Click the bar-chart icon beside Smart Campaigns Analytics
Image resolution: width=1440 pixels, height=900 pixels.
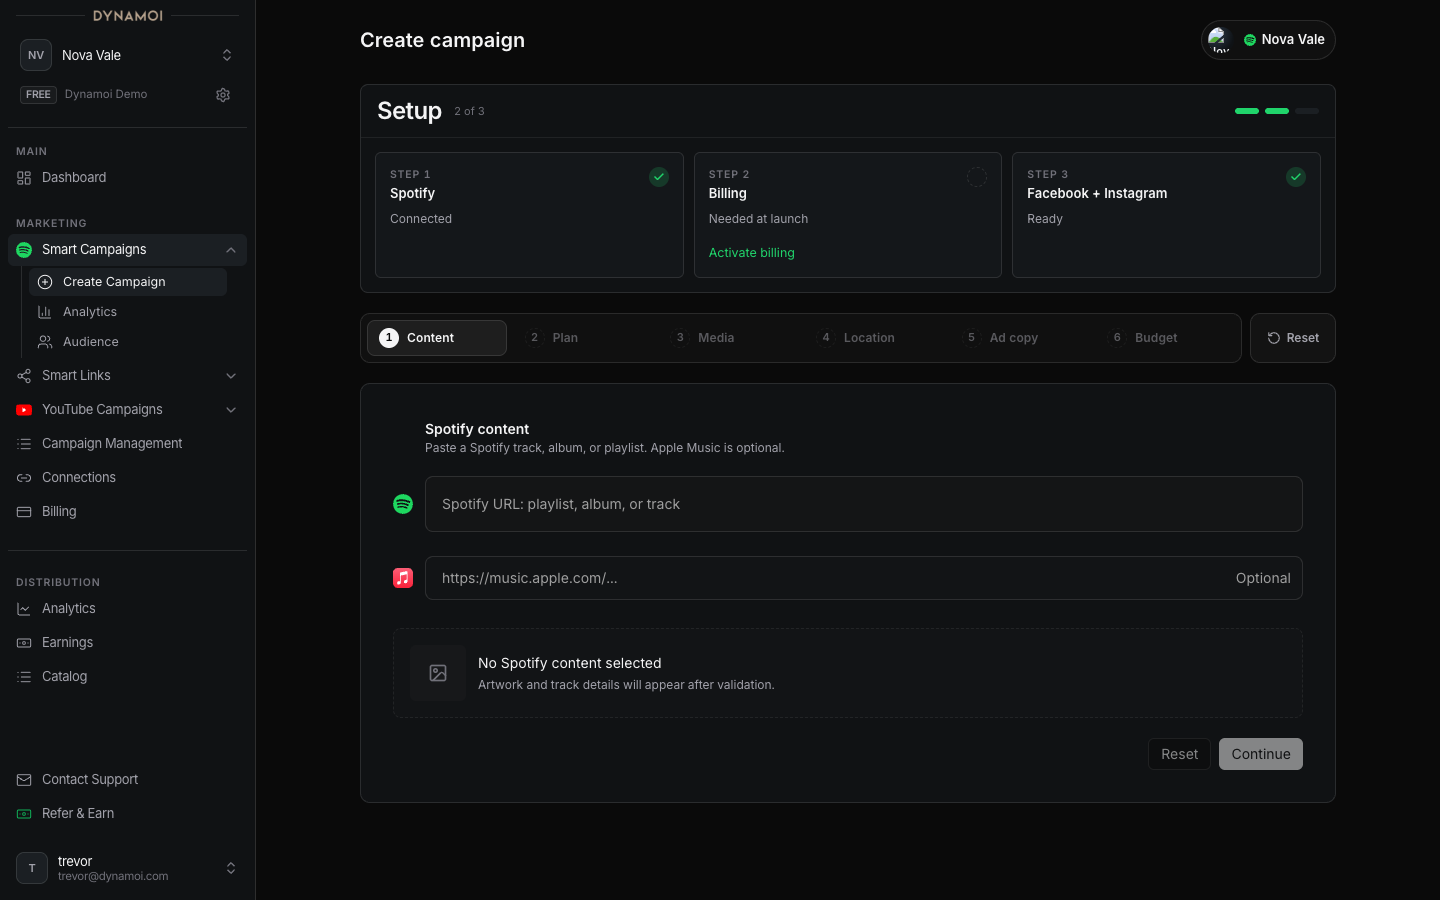pyautogui.click(x=45, y=312)
